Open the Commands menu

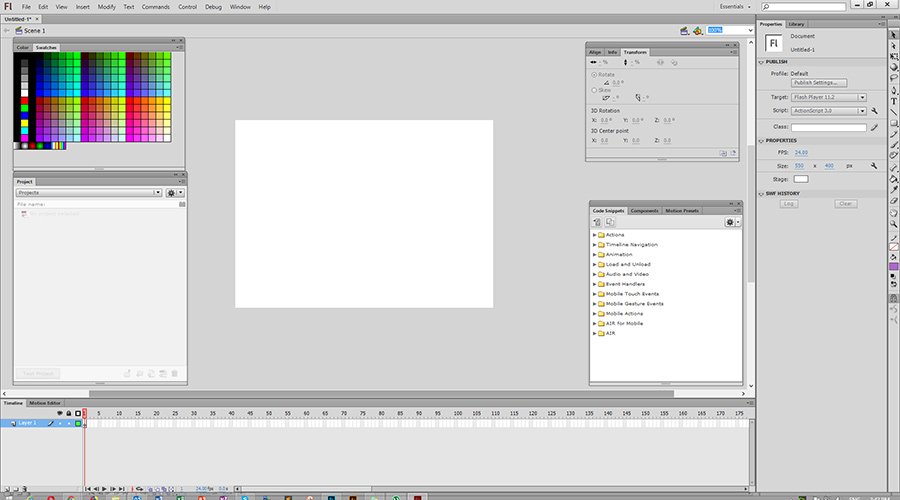pos(156,7)
